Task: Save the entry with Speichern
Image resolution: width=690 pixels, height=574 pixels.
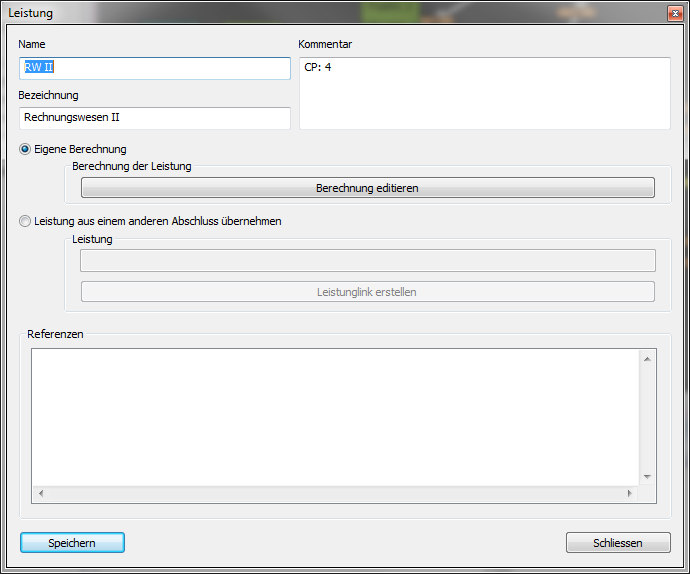Action: pyautogui.click(x=72, y=543)
